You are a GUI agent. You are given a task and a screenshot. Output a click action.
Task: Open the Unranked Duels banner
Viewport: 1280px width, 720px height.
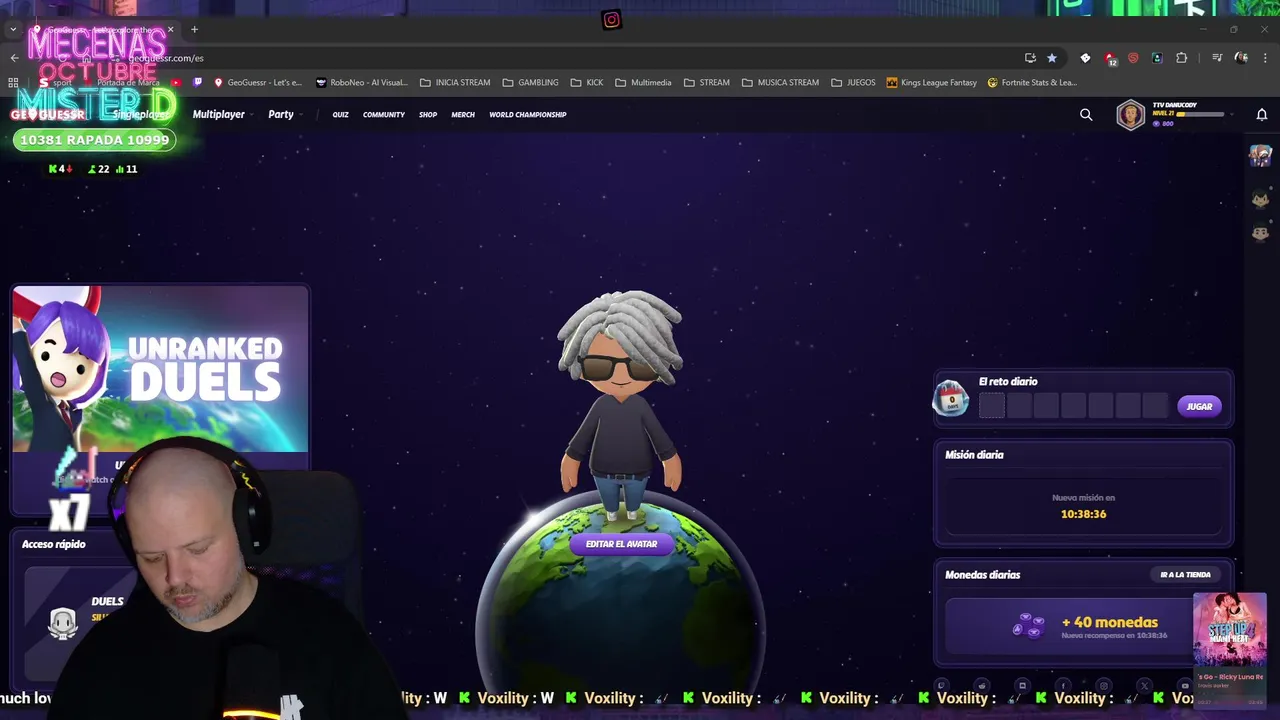coord(160,369)
